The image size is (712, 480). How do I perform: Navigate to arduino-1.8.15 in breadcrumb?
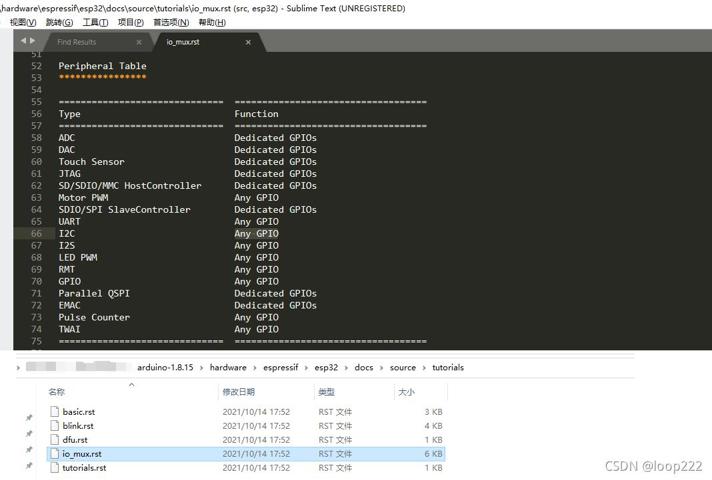coord(165,367)
